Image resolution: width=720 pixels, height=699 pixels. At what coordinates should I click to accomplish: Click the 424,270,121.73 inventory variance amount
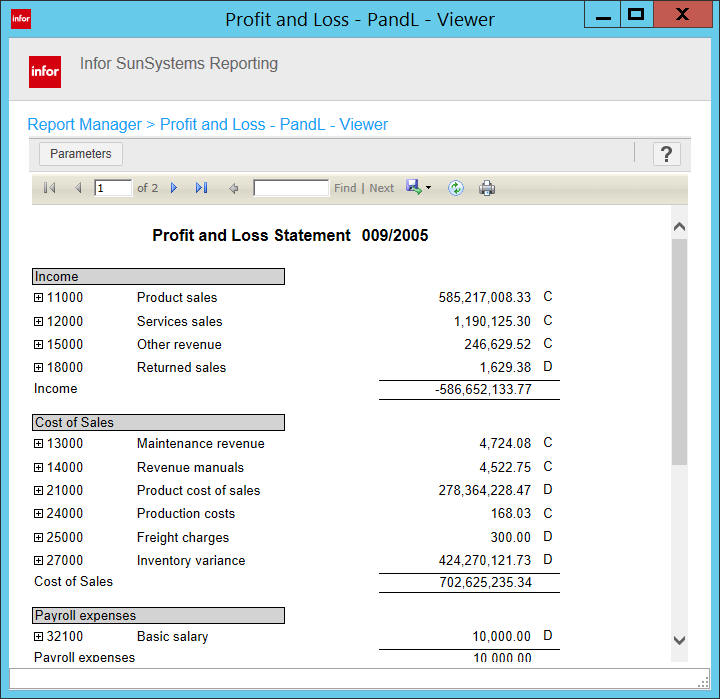484,560
